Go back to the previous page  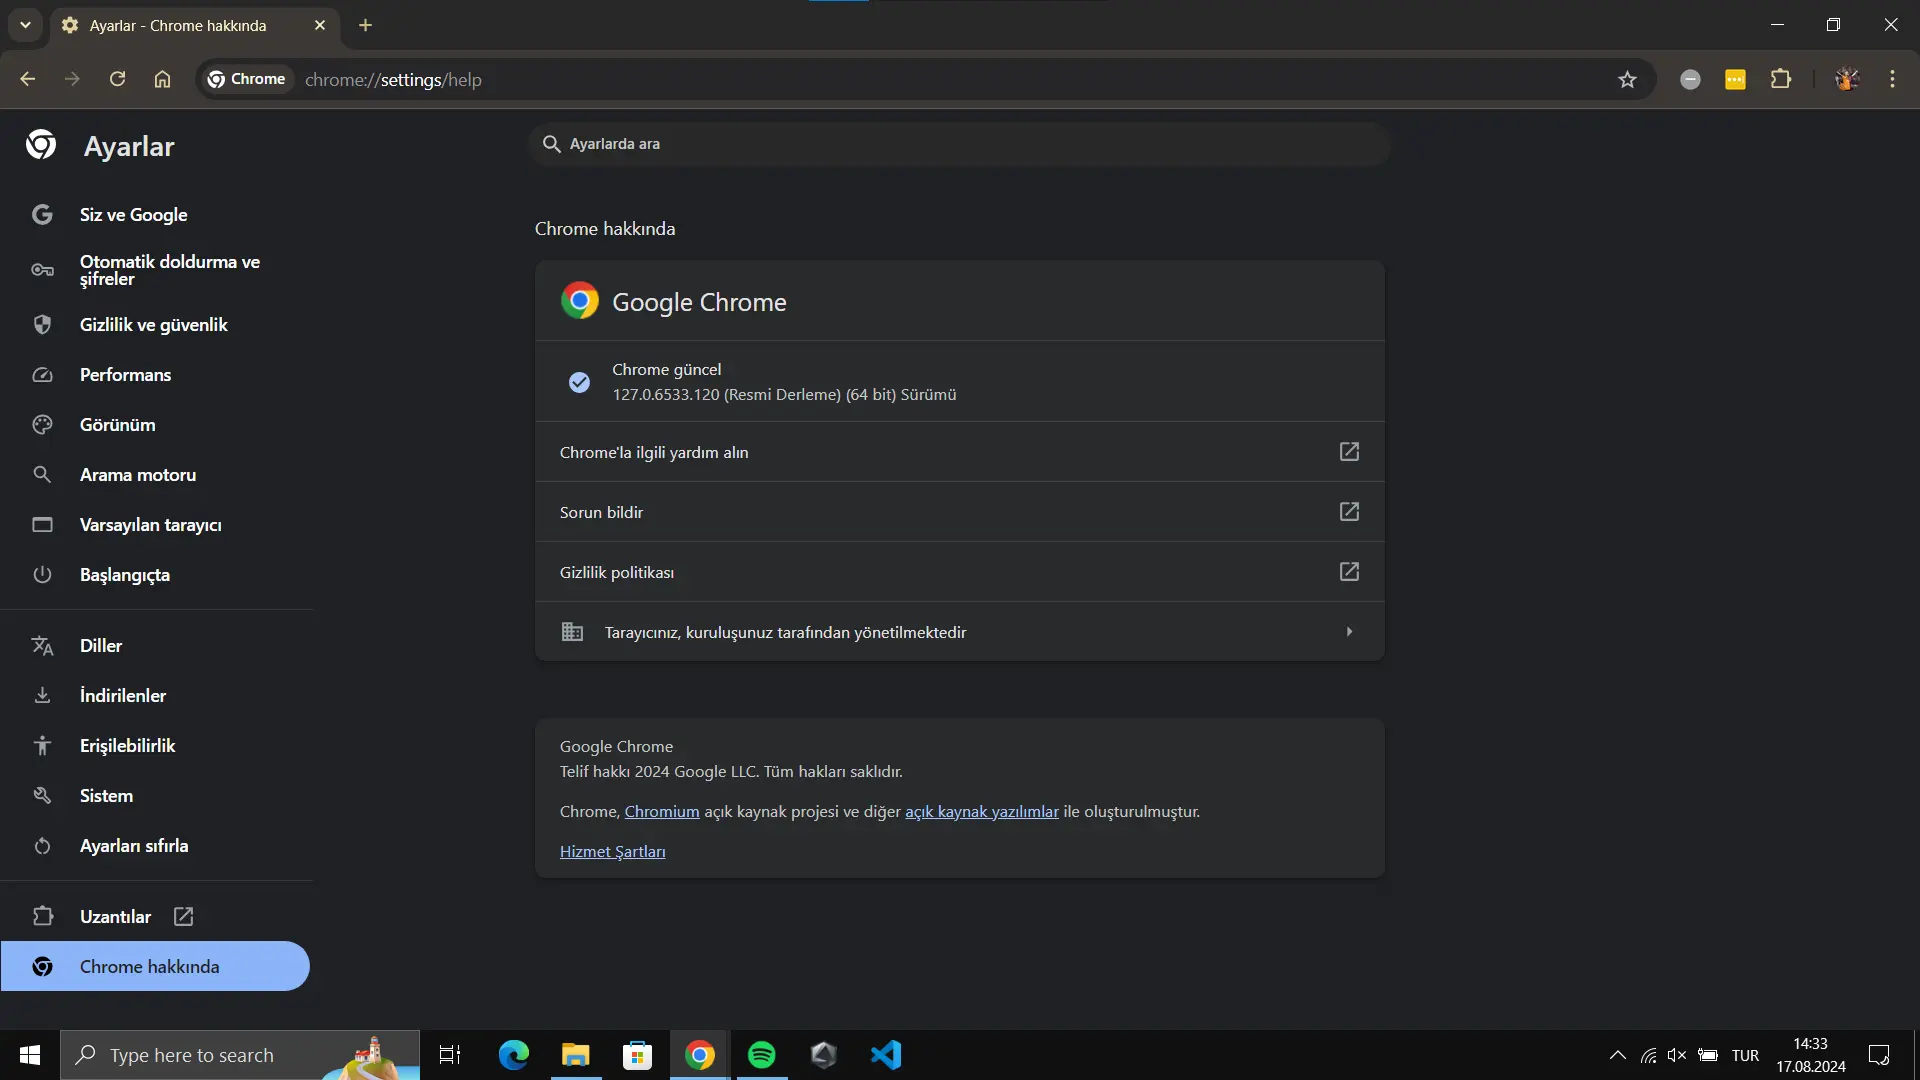(x=27, y=79)
